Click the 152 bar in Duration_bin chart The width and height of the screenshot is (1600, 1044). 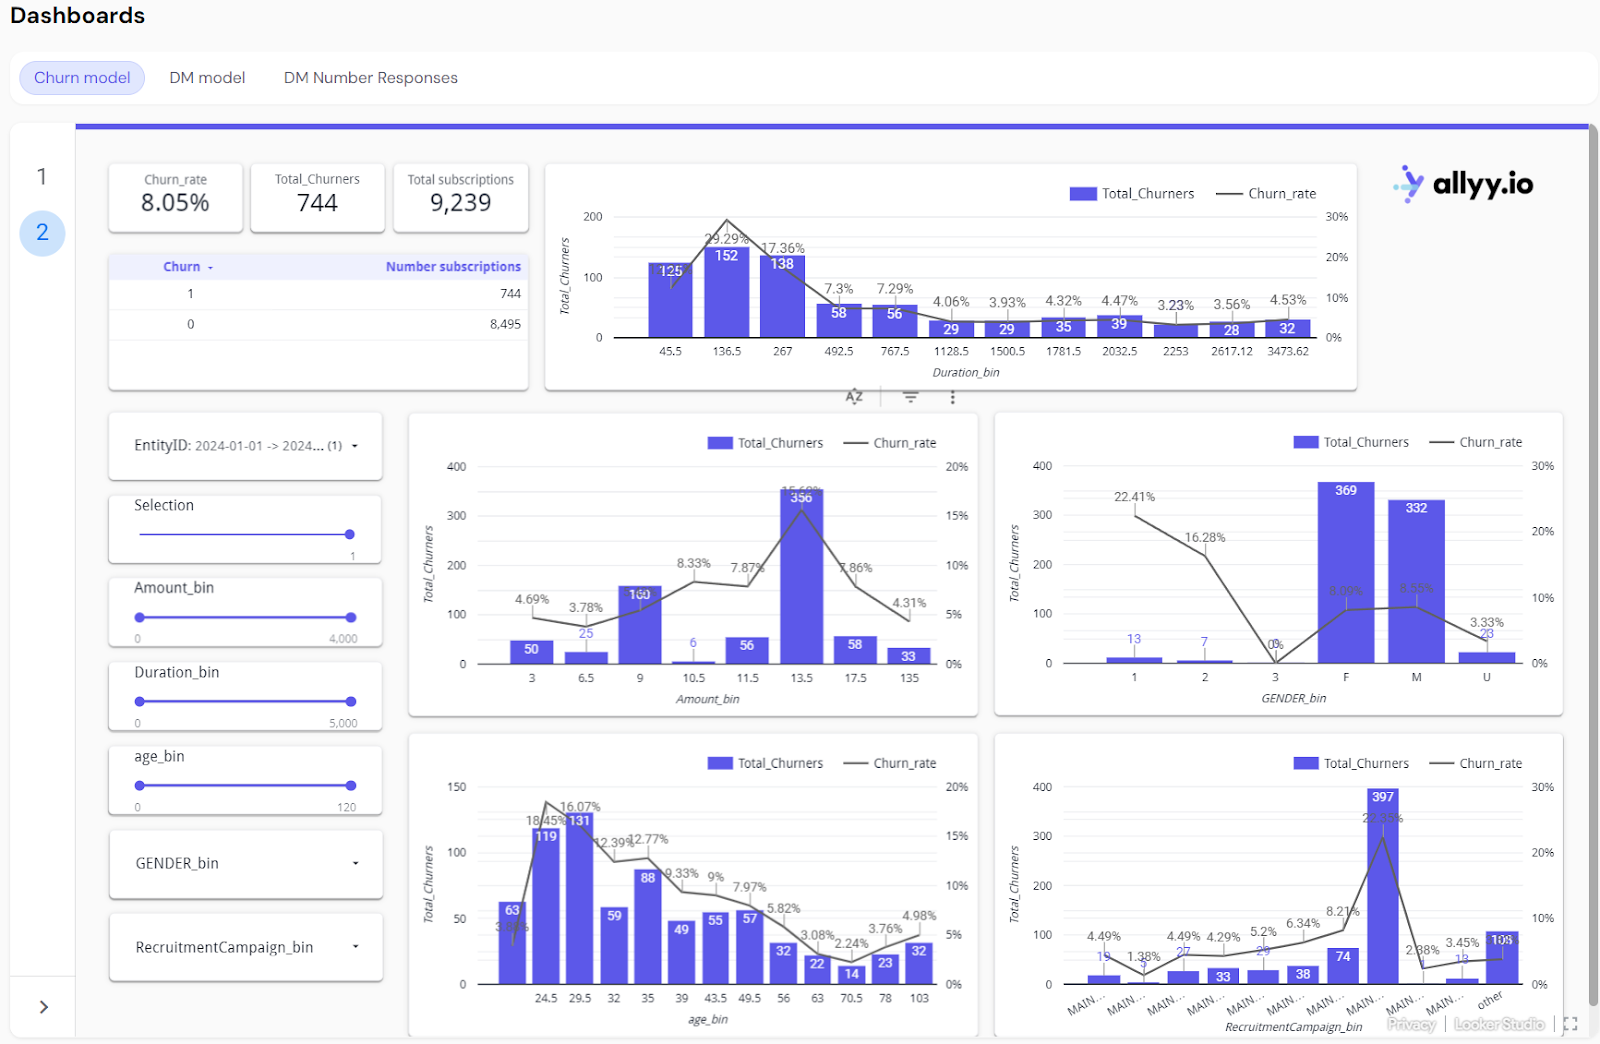tap(727, 291)
